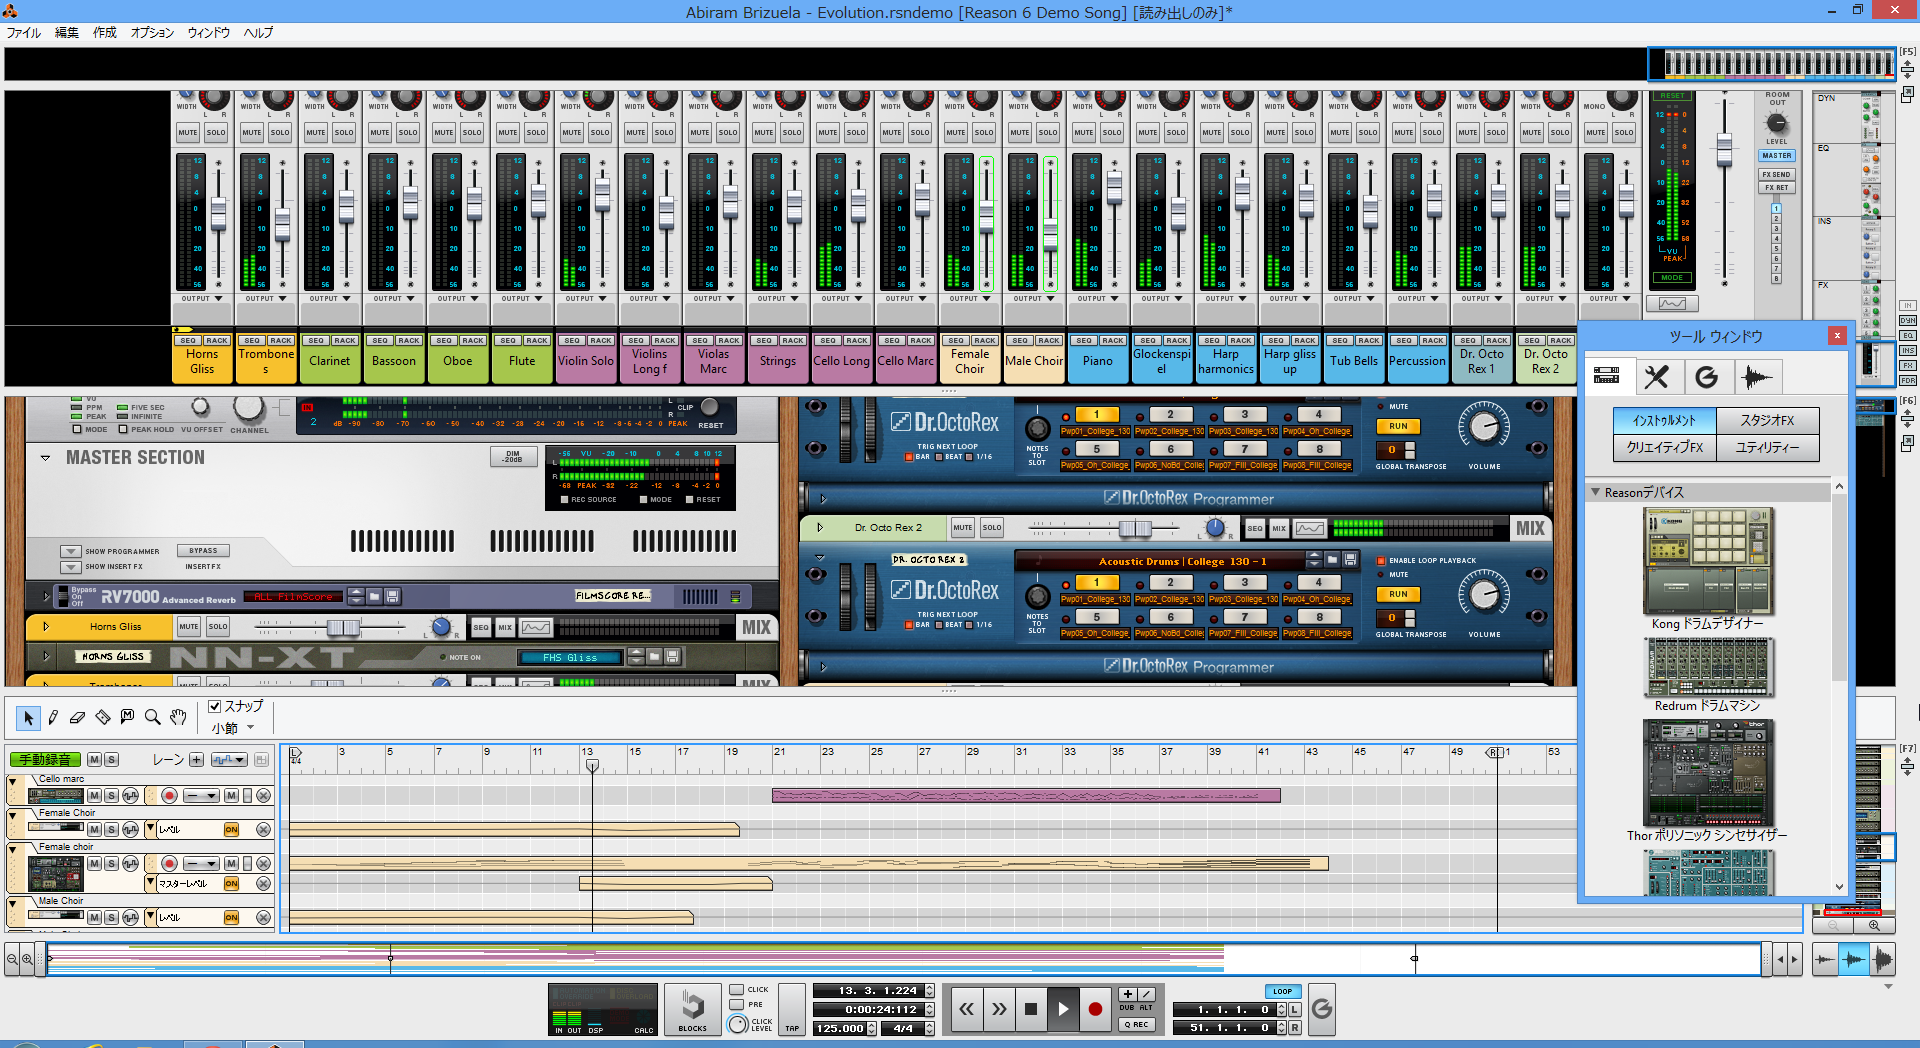Viewport: 1920px width, 1048px height.
Task: Open the ウィンドウ menu
Action: (x=208, y=33)
